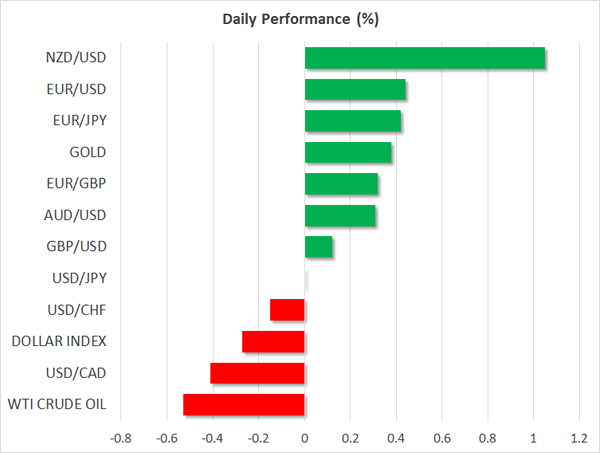Click the green EUR/USD bar
The image size is (600, 453).
click(355, 90)
